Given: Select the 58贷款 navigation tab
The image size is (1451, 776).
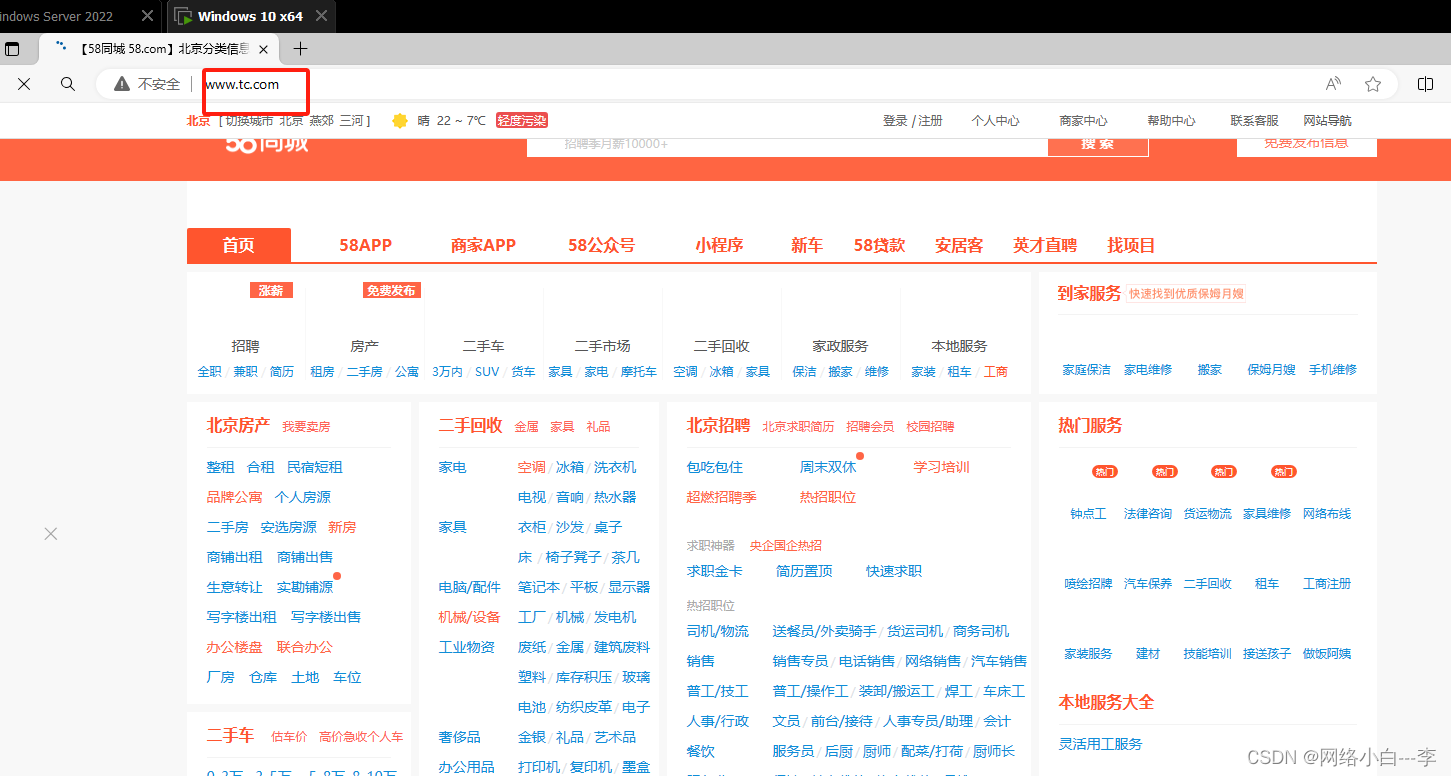Looking at the screenshot, I should (x=879, y=245).
